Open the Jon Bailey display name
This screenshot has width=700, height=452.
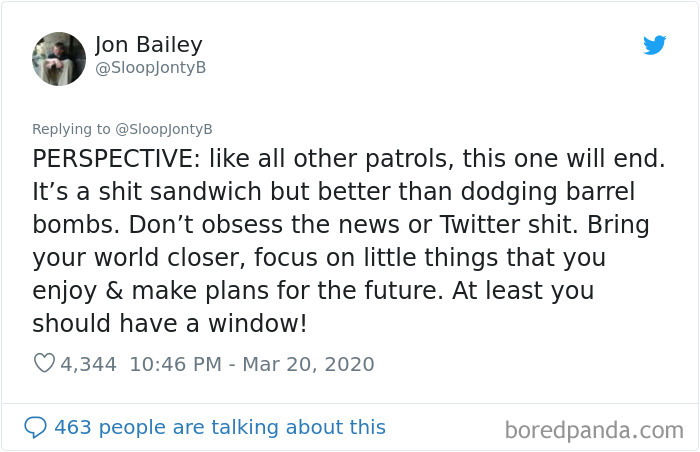pos(149,45)
